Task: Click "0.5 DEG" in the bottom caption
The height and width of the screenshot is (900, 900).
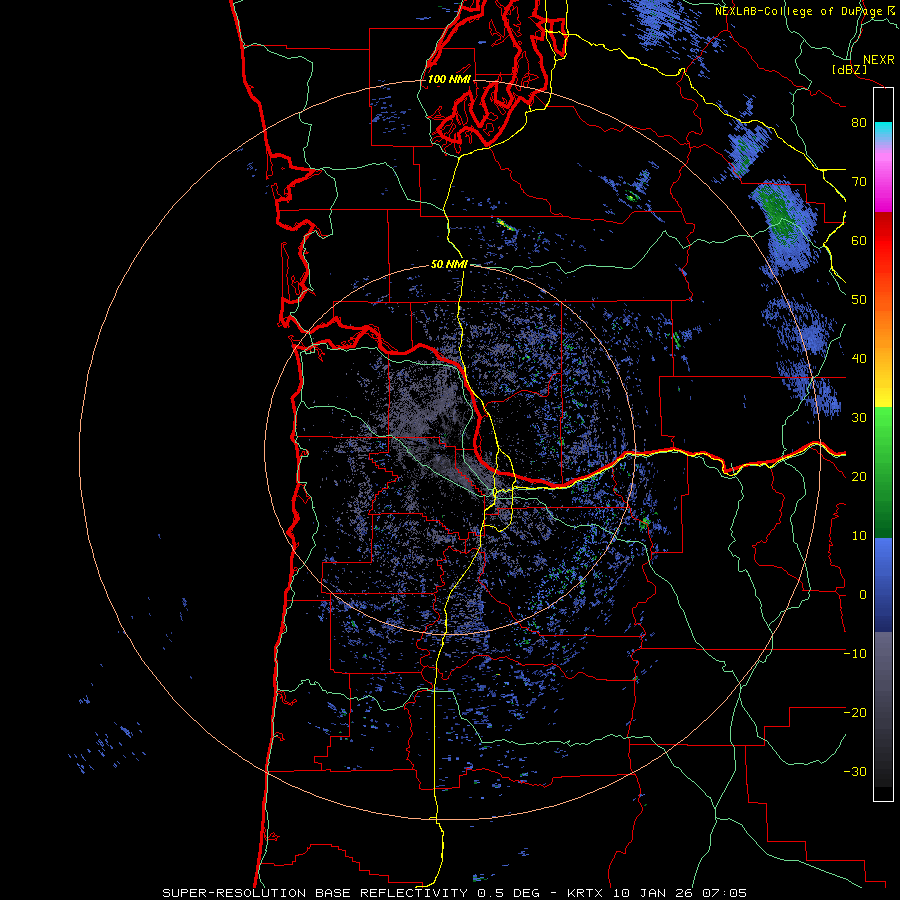Action: 509,893
